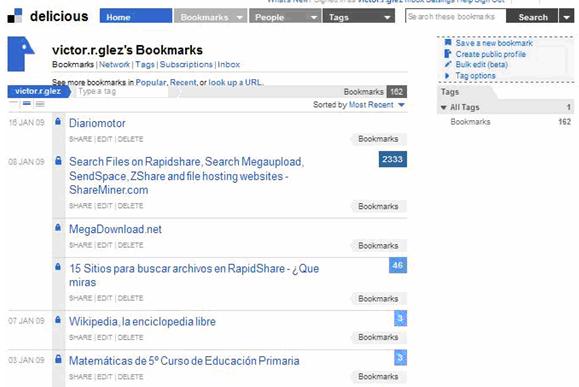Viewport: 579px width, 387px height.
Task: Follow the Recent bookmarks link
Action: 183,82
